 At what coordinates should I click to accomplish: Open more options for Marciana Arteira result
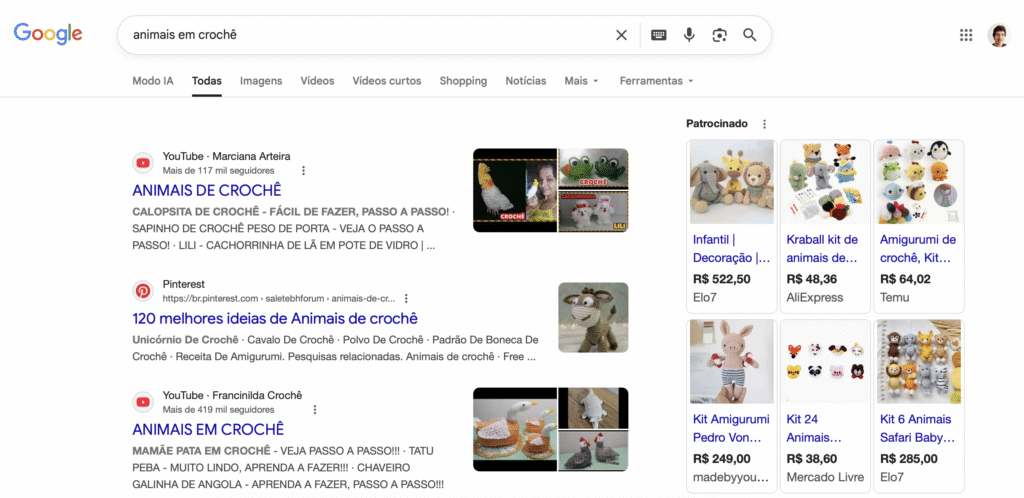point(303,170)
